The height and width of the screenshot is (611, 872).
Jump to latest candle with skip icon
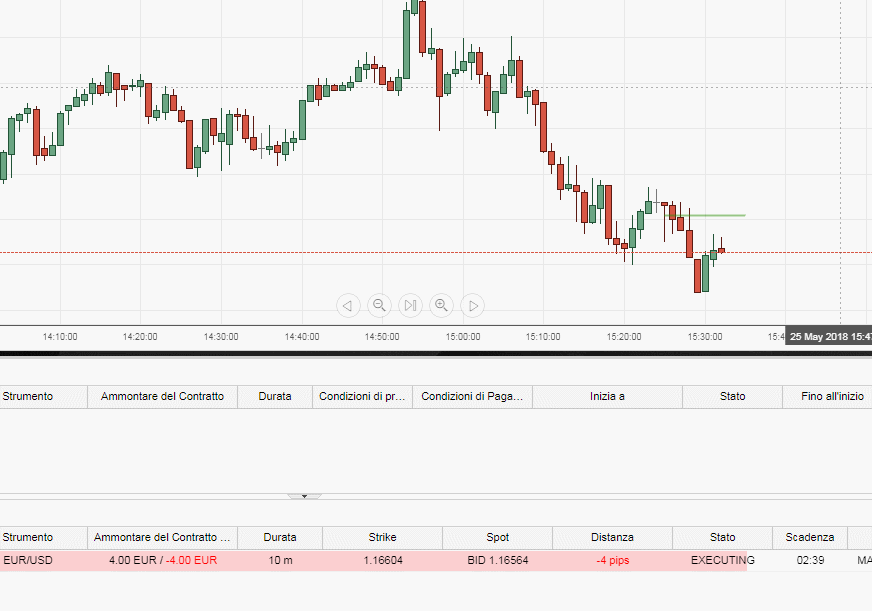410,306
